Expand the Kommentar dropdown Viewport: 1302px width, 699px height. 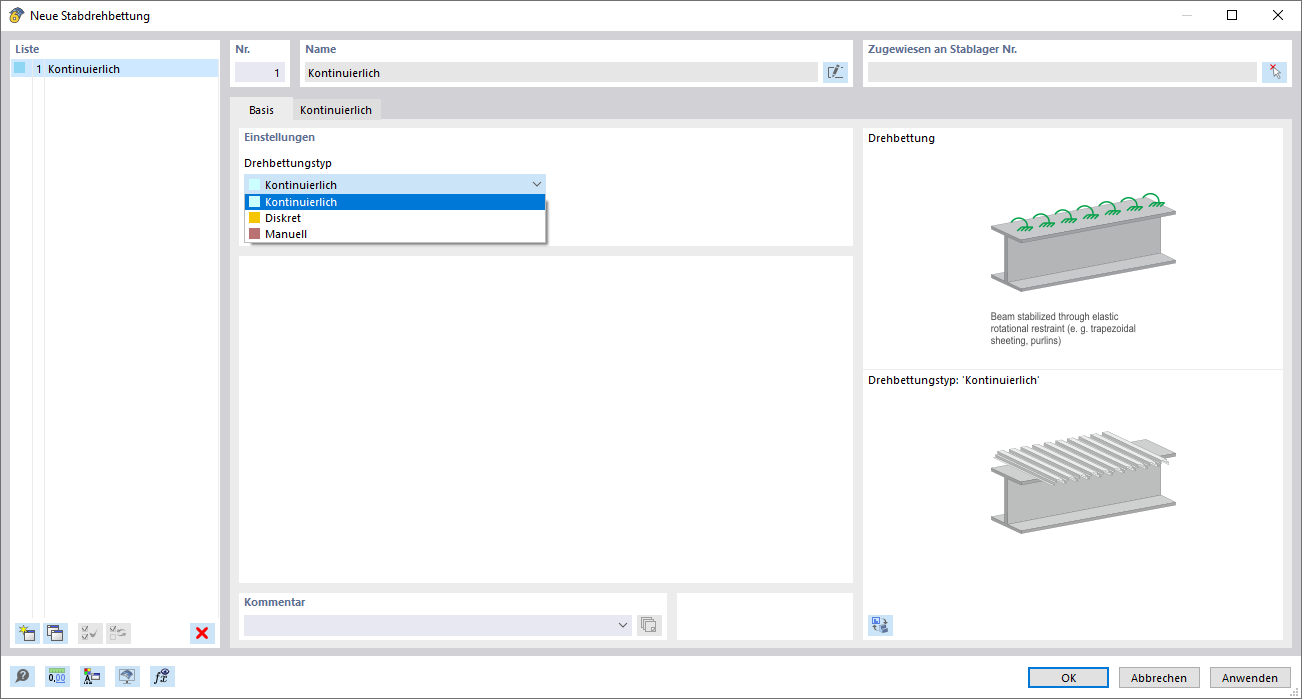coord(623,625)
